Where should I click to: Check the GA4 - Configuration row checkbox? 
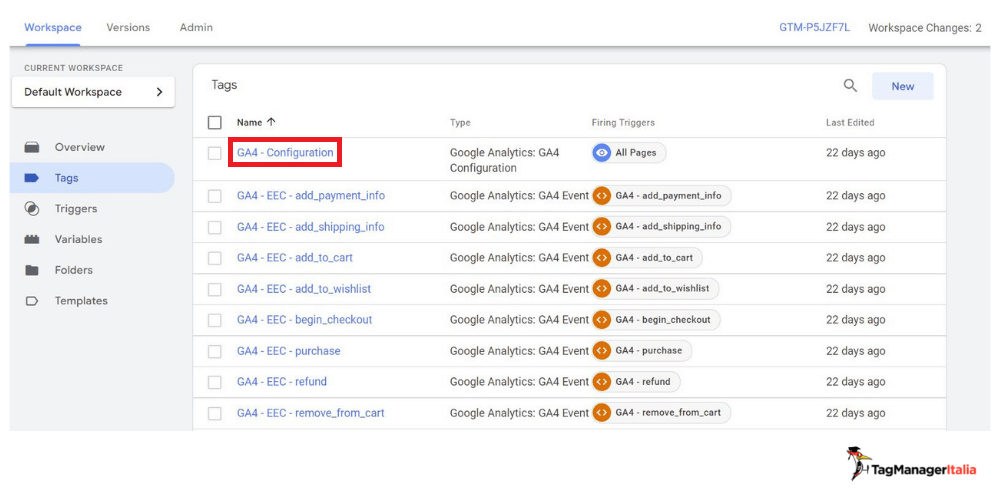click(x=215, y=153)
